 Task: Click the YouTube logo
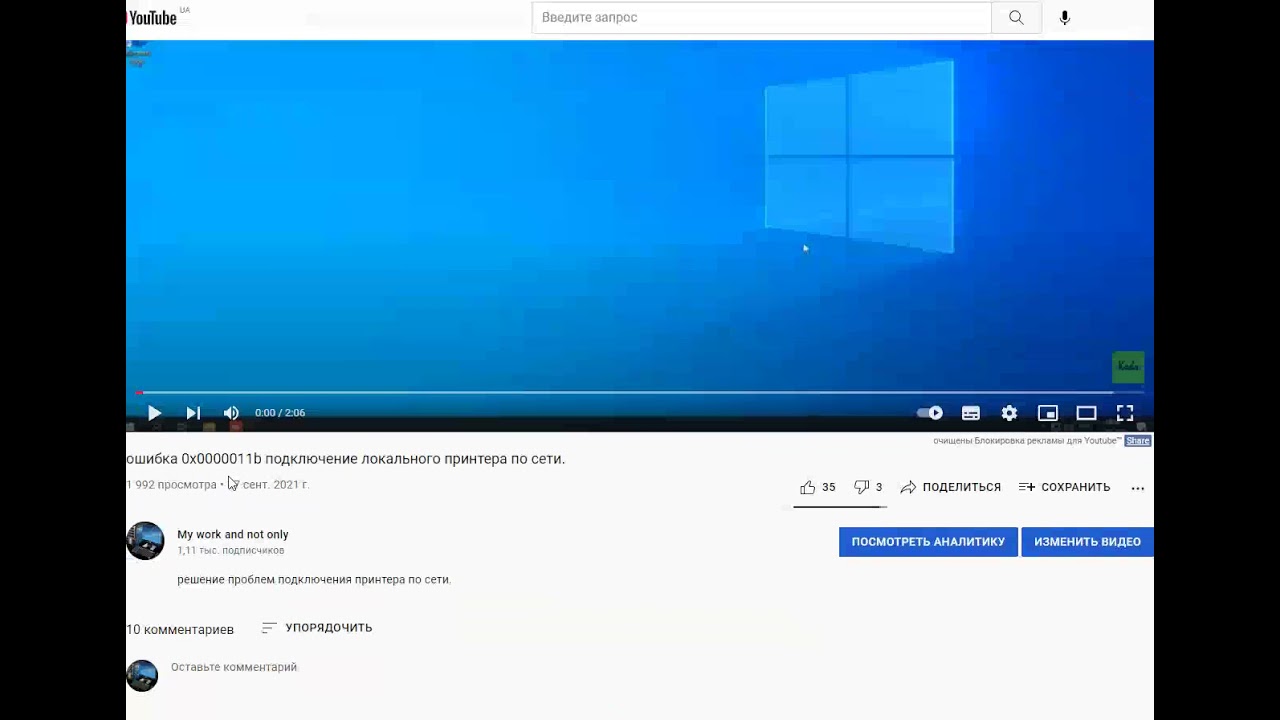[x=151, y=17]
